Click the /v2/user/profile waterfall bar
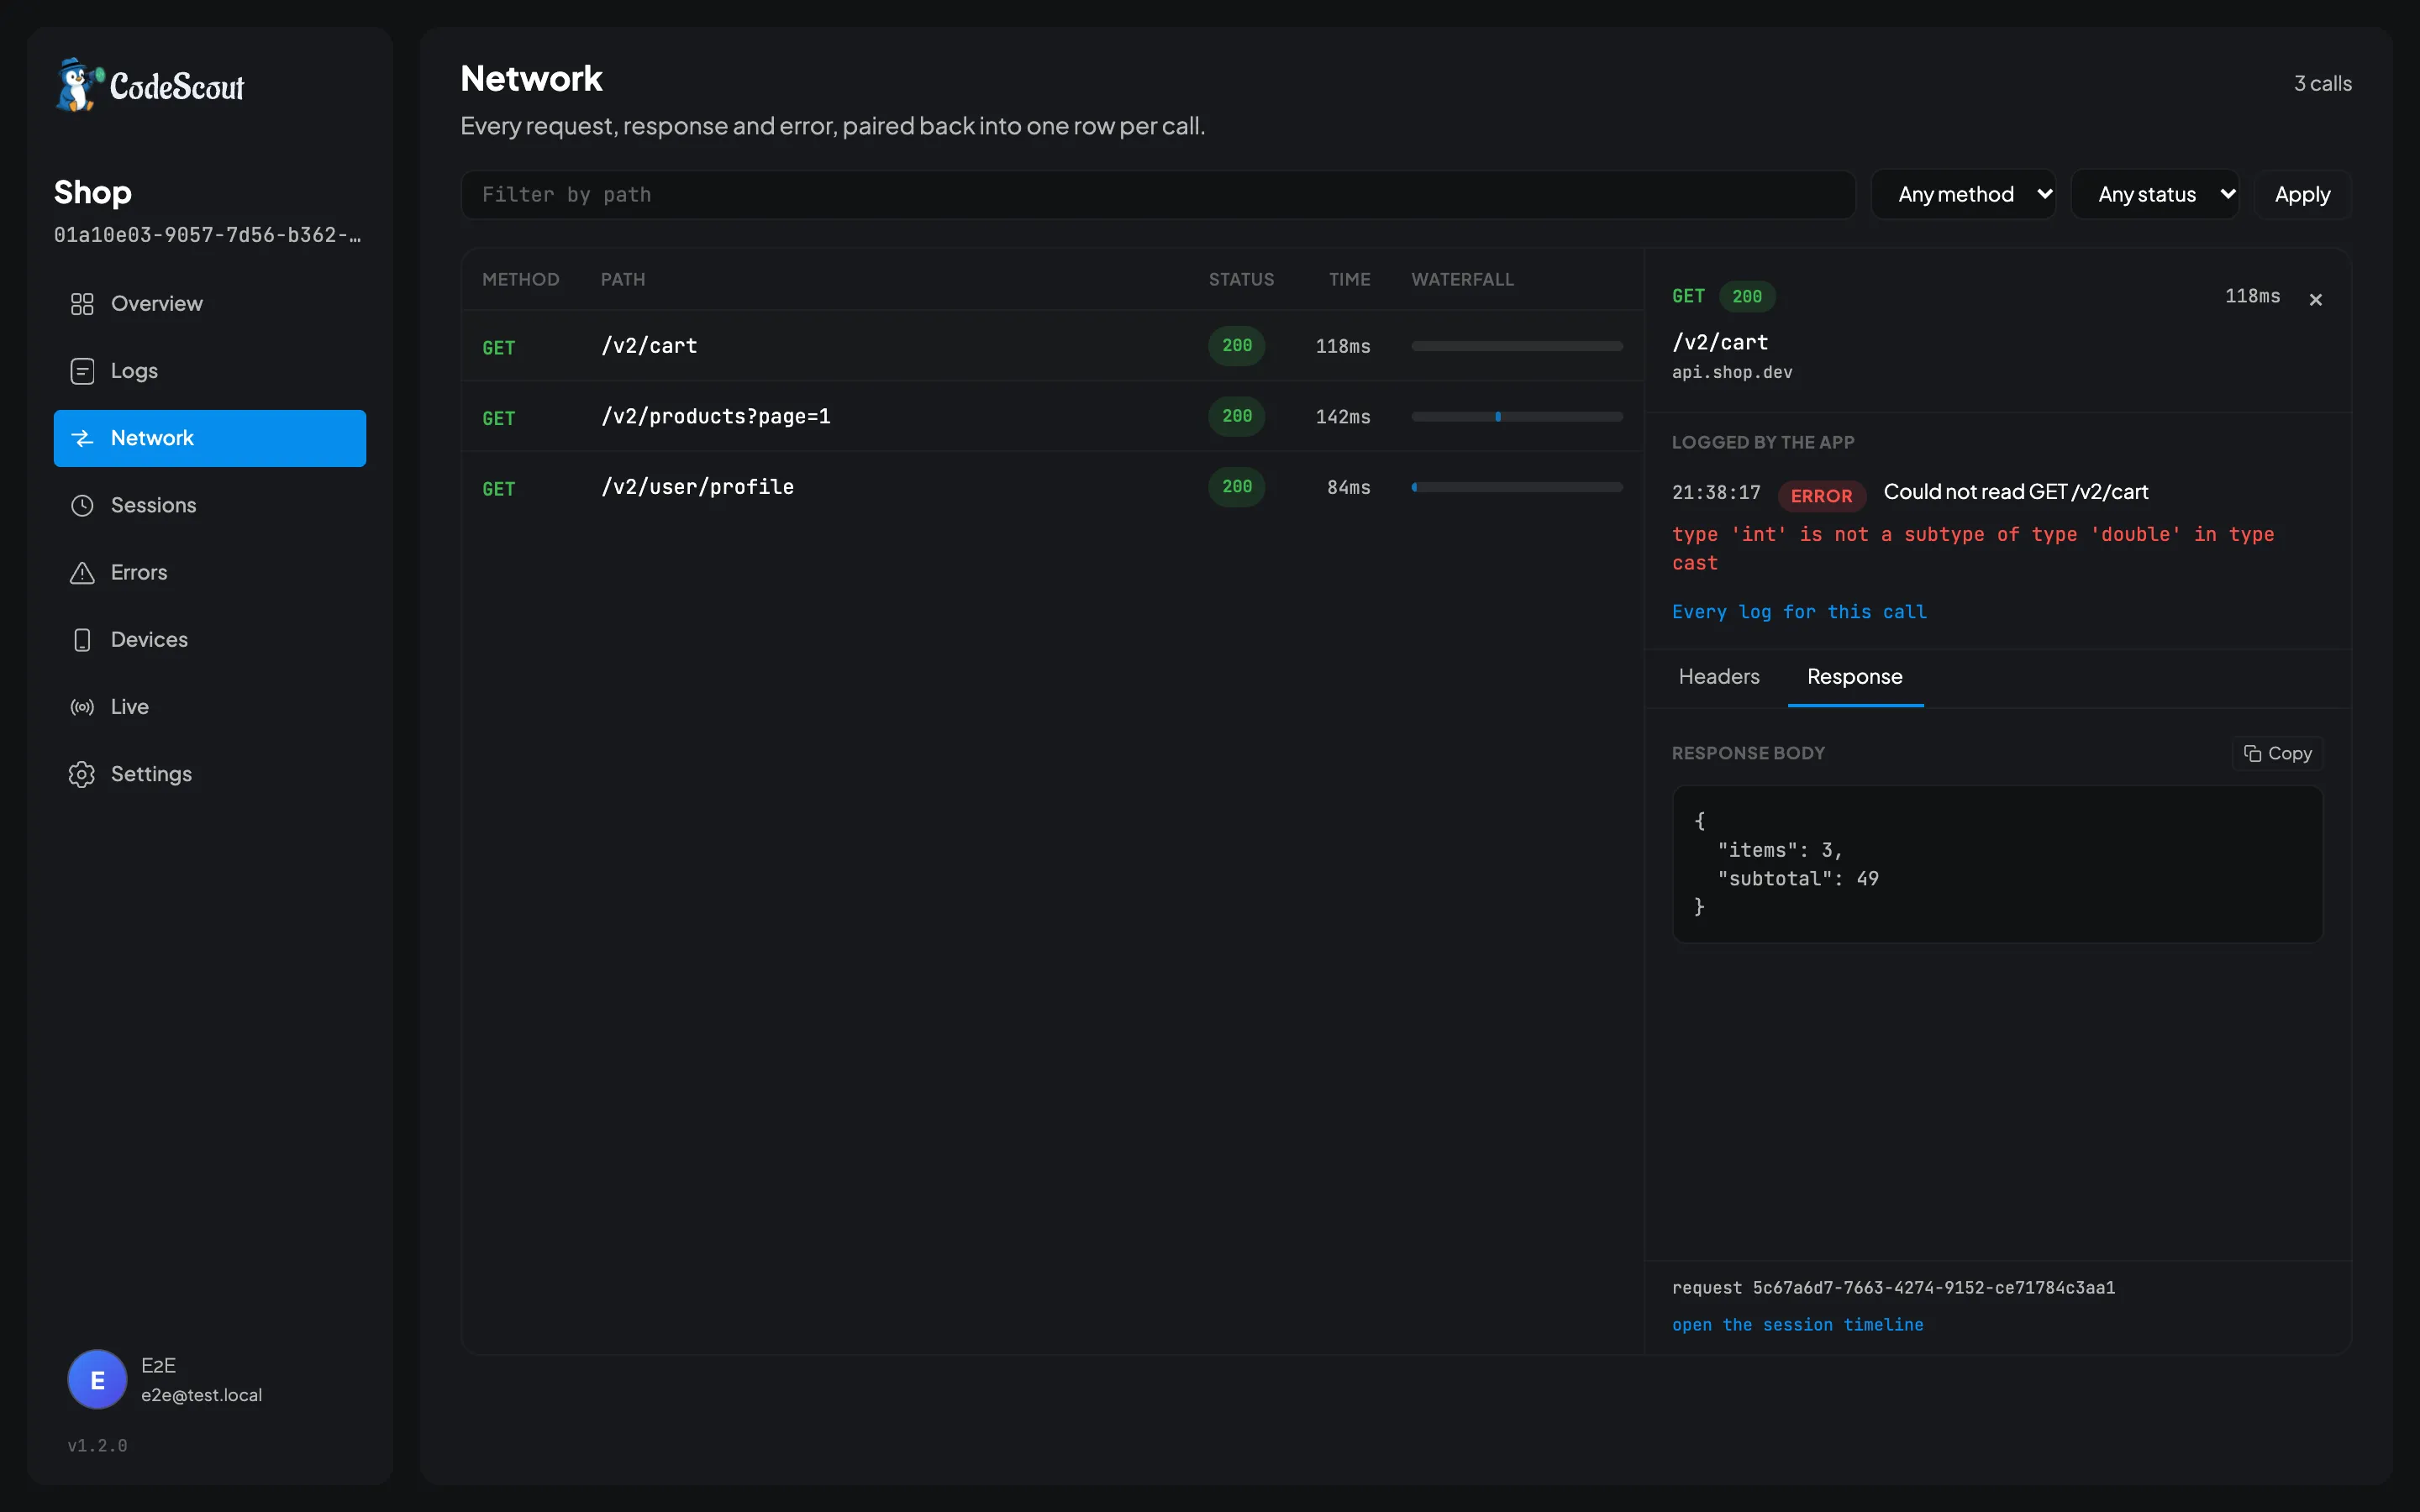2420x1512 pixels. coord(1516,487)
